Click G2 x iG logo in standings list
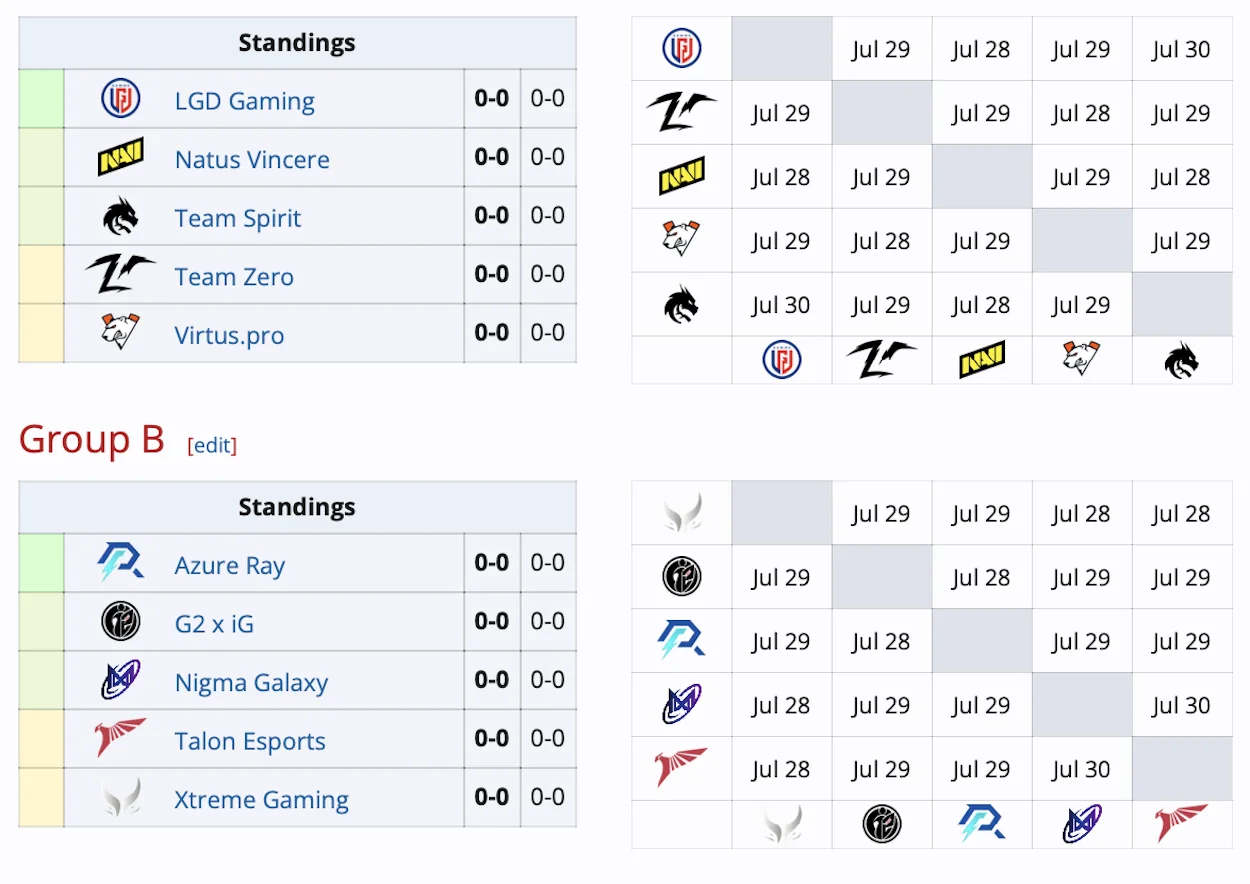The image size is (1250, 884). [120, 622]
